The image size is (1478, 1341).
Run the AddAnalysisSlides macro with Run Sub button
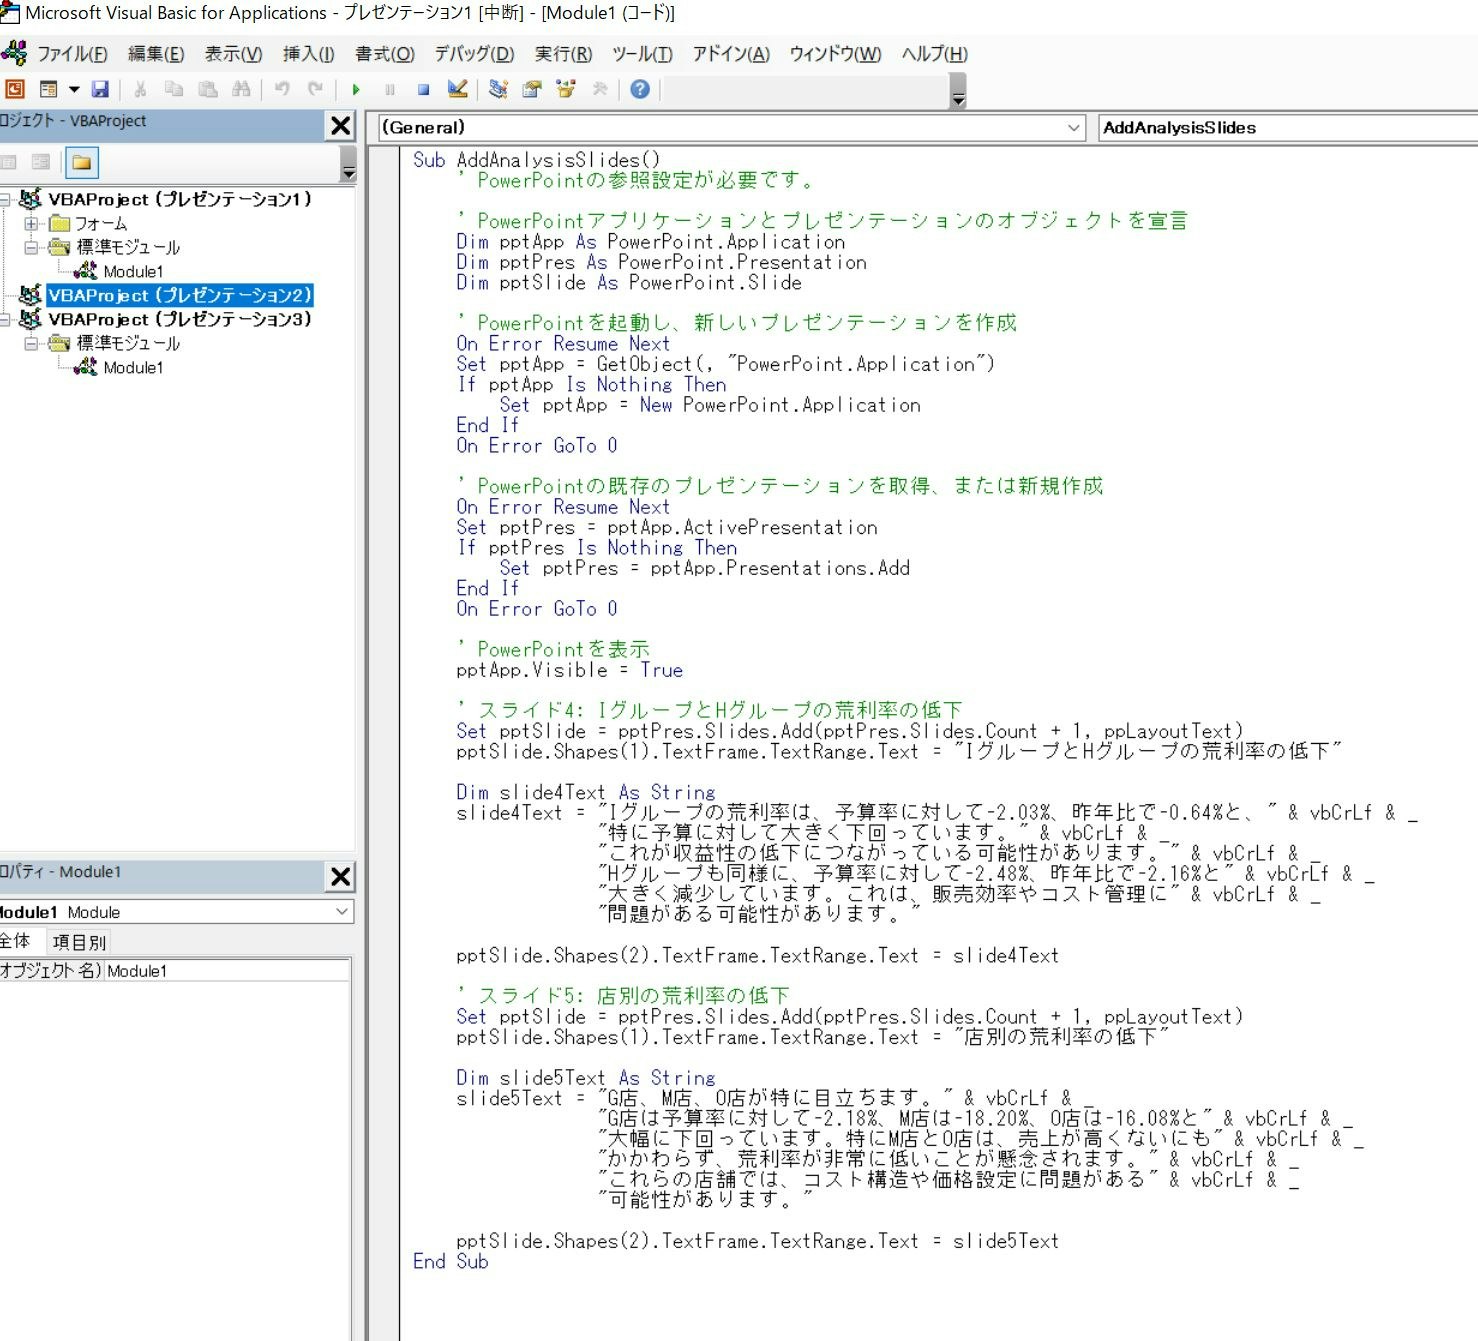pos(357,90)
